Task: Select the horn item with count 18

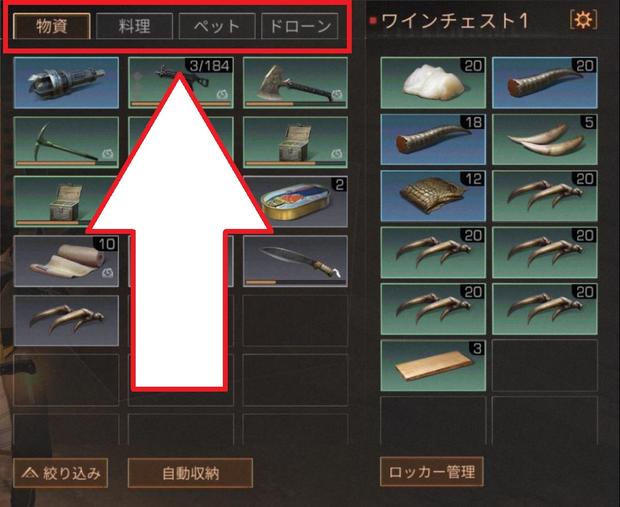Action: tap(433, 139)
